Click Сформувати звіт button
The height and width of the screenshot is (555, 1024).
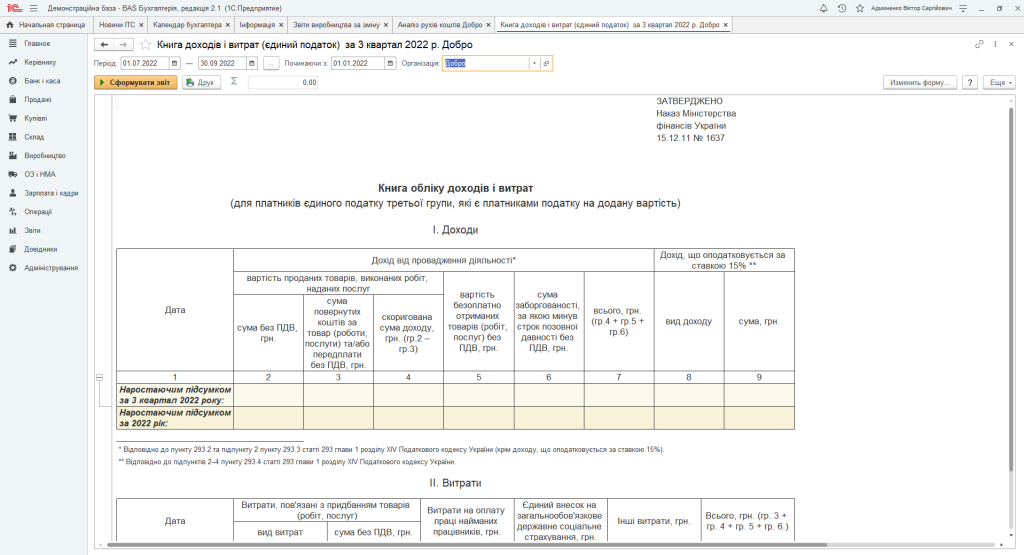pyautogui.click(x=136, y=82)
